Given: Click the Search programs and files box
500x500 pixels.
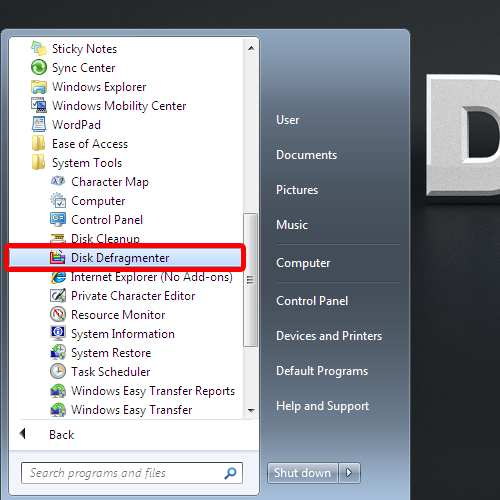Looking at the screenshot, I should 132,473.
